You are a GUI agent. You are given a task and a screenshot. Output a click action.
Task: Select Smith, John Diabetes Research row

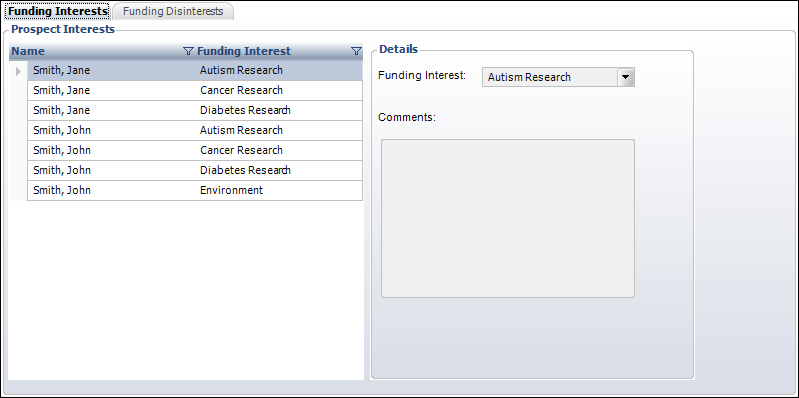[x=195, y=170]
